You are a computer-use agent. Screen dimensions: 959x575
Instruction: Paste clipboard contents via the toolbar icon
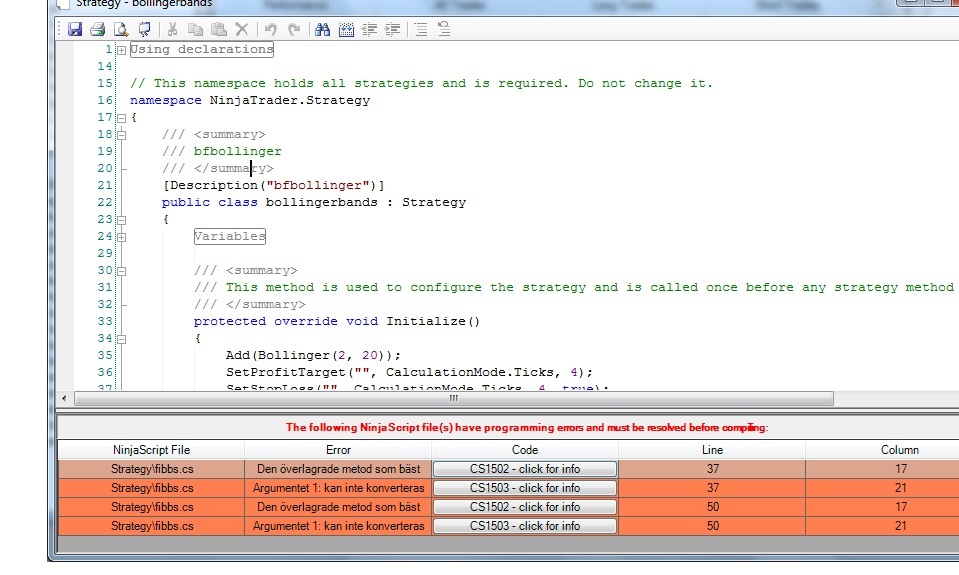click(x=218, y=29)
